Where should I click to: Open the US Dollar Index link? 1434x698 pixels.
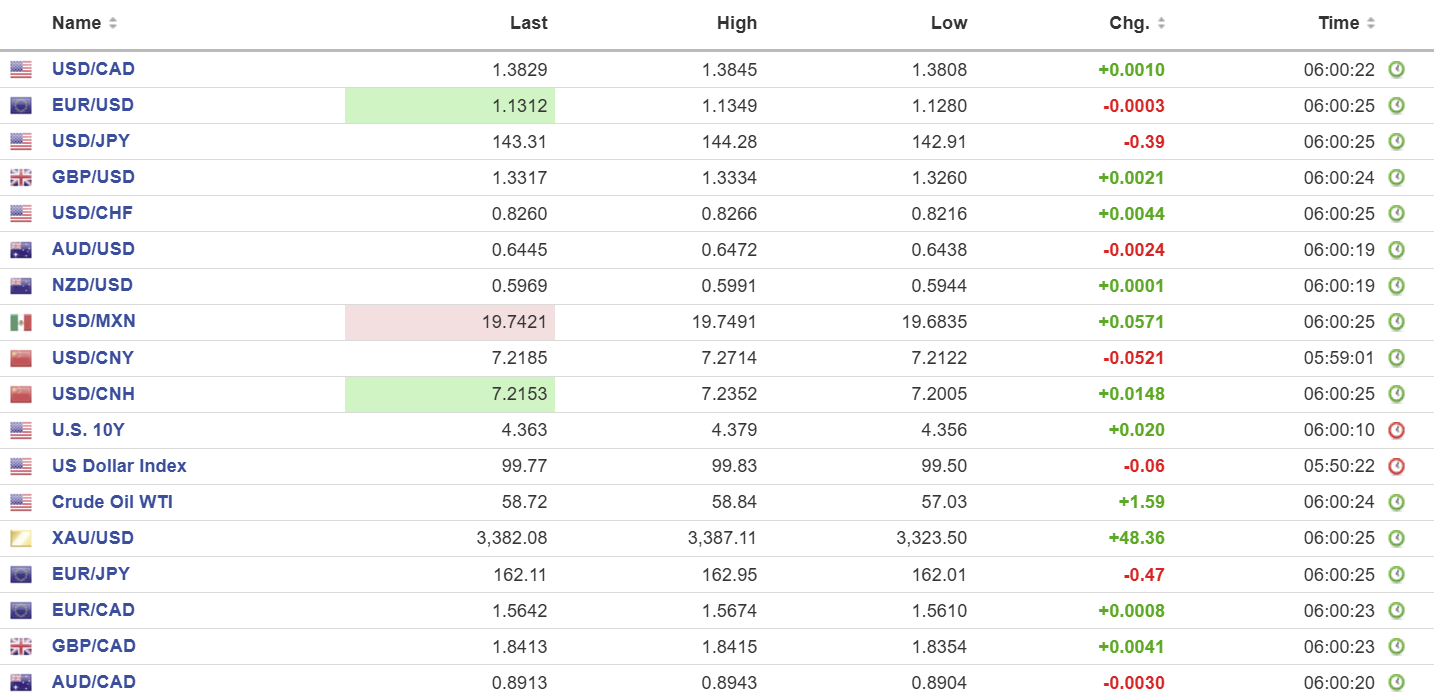tap(119, 466)
